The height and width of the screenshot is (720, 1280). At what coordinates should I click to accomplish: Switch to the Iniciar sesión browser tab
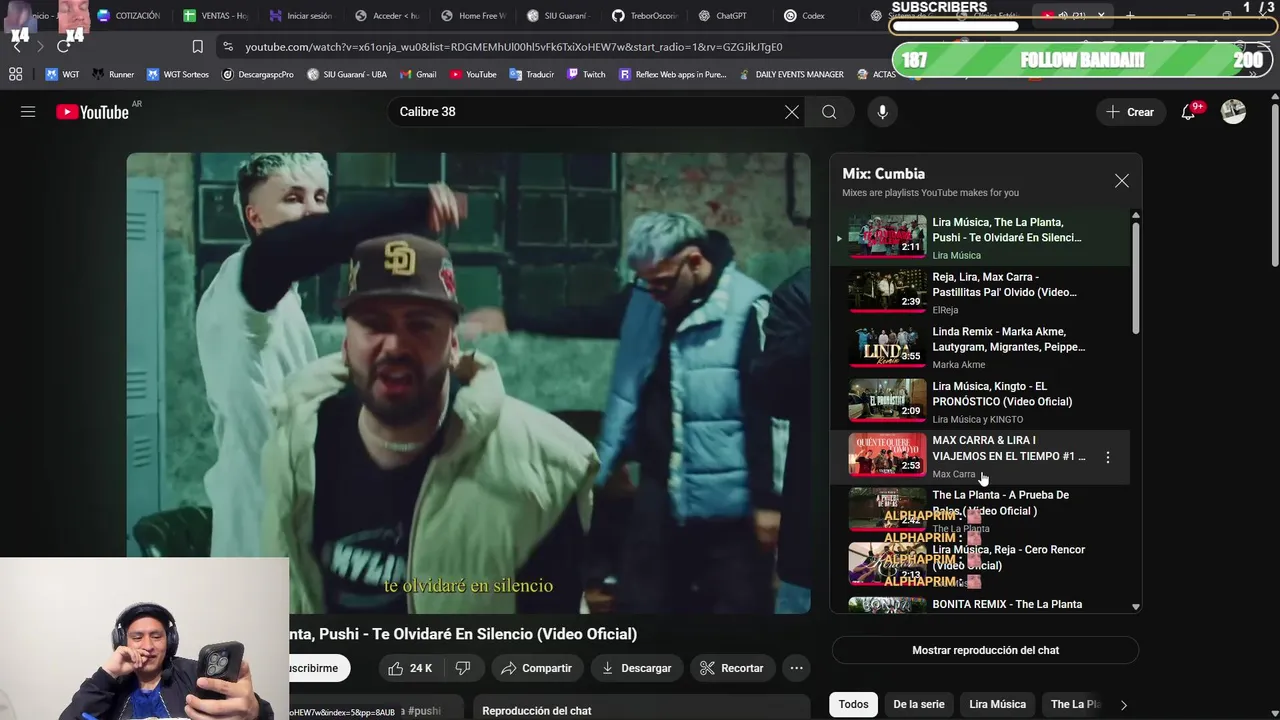pyautogui.click(x=301, y=16)
